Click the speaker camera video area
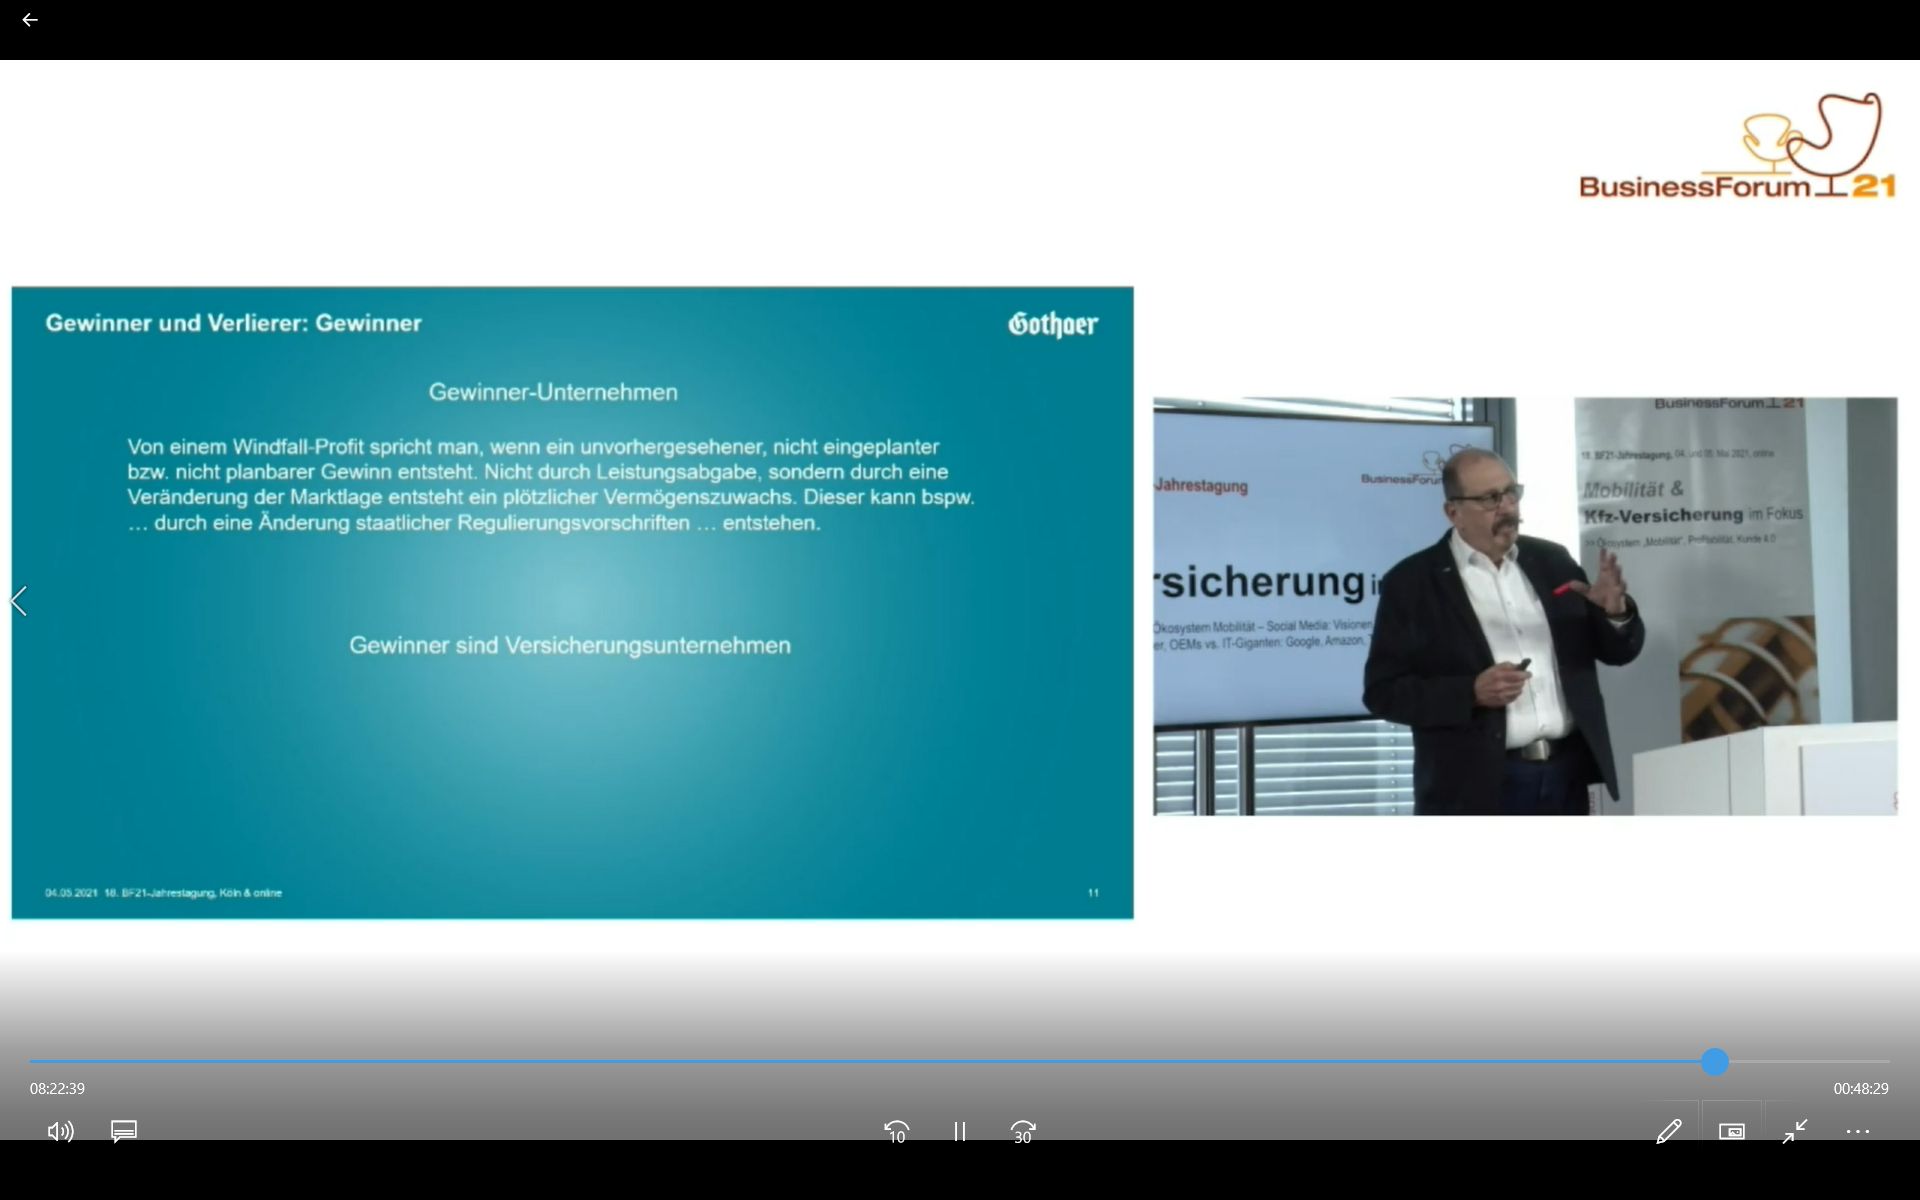The width and height of the screenshot is (1920, 1200). pyautogui.click(x=1524, y=606)
